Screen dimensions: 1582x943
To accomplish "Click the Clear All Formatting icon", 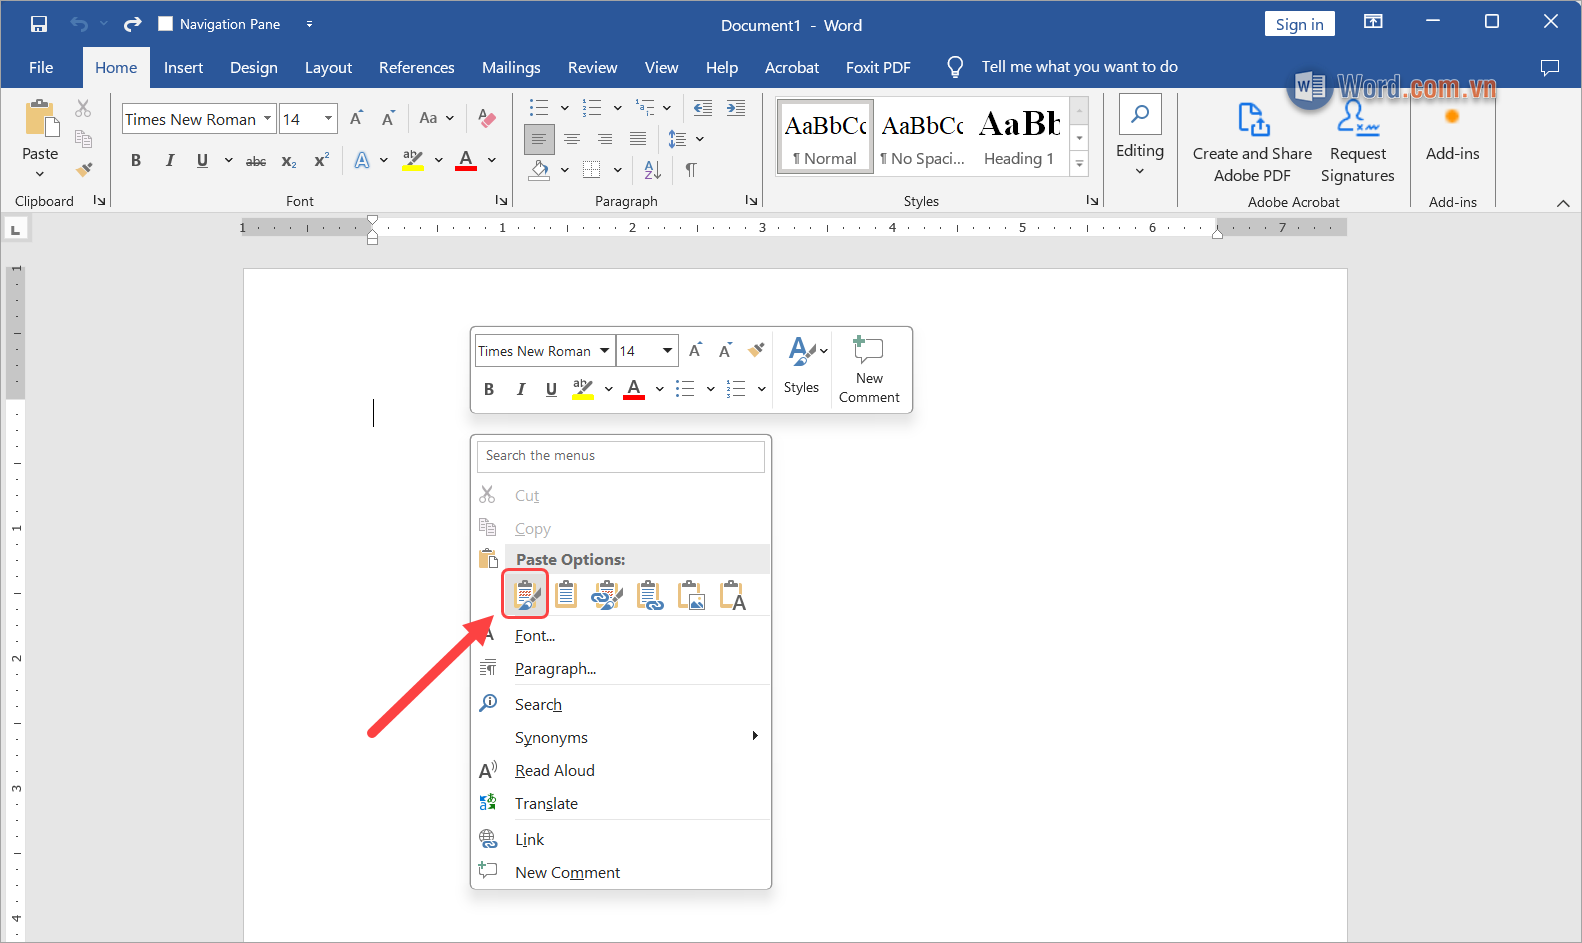I will [487, 118].
